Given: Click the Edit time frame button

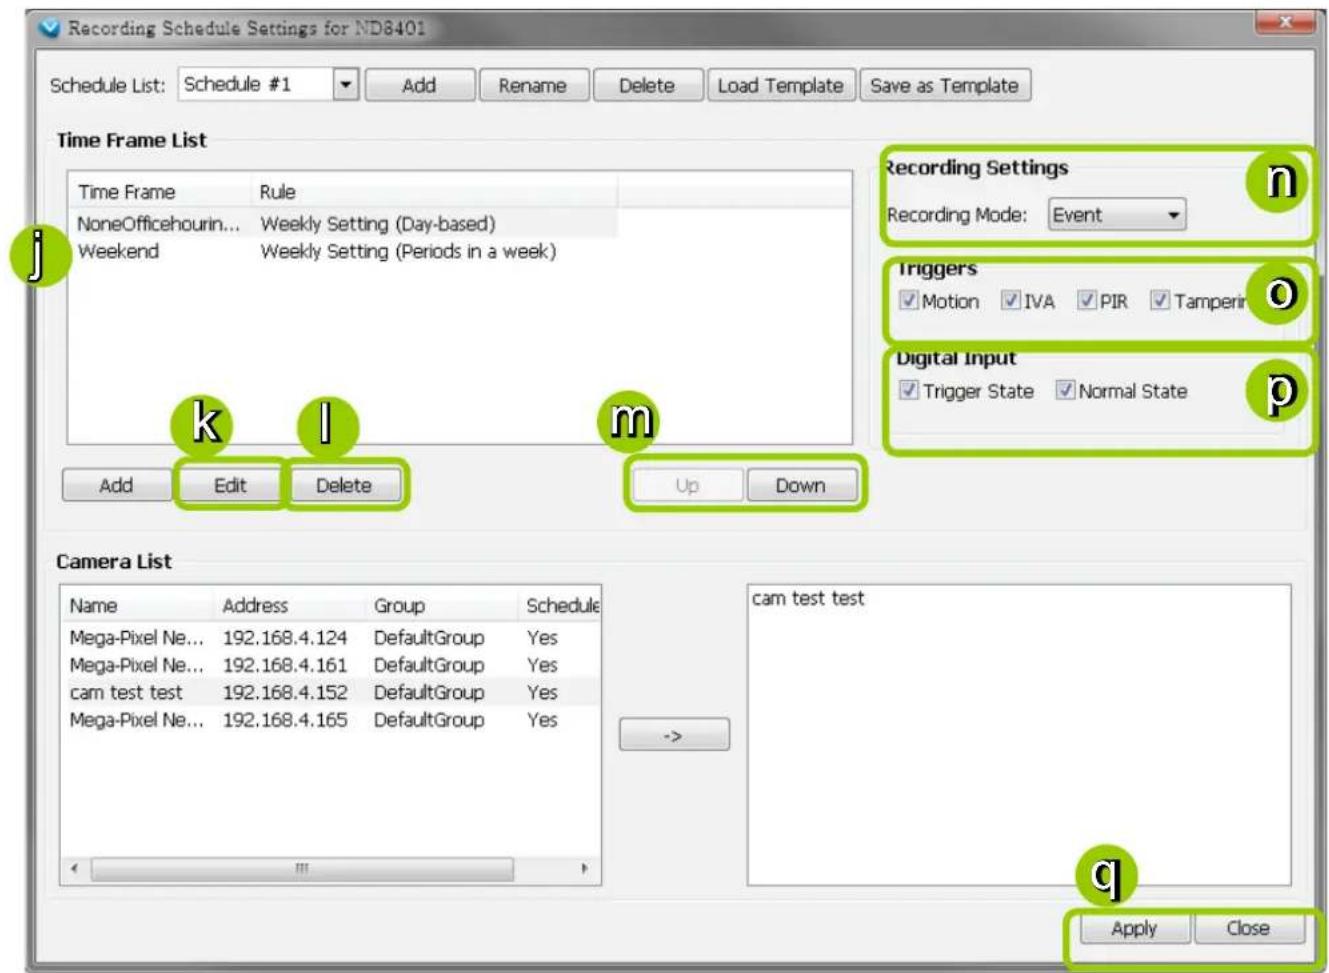Looking at the screenshot, I should click(230, 485).
